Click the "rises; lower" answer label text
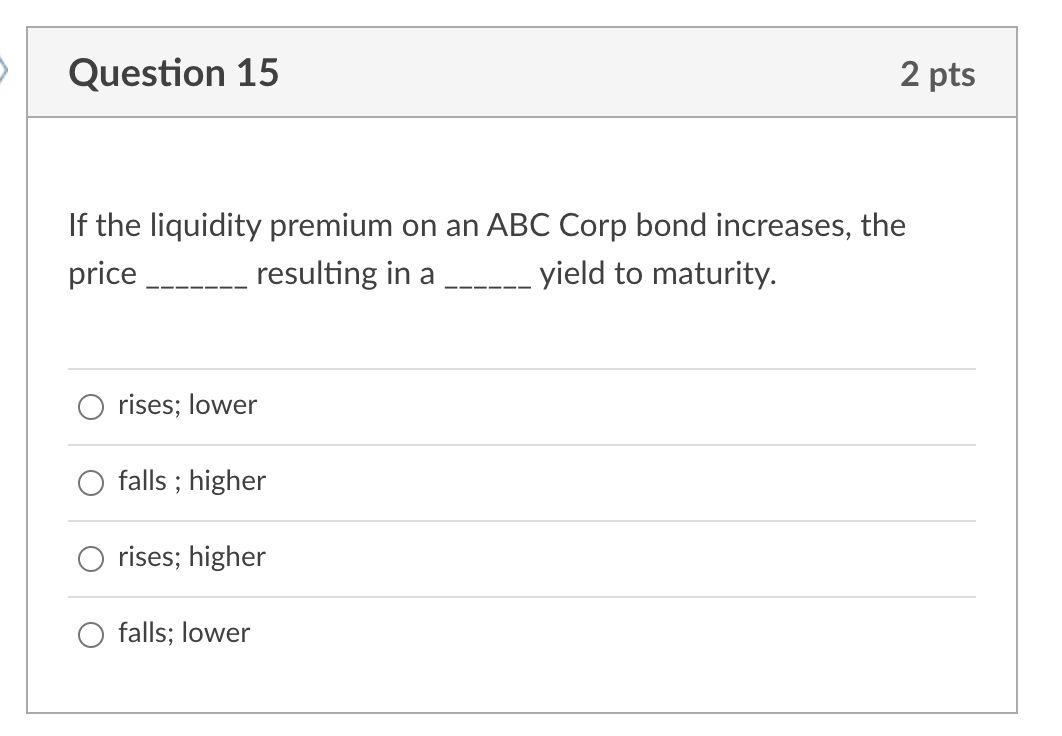1062x736 pixels. tap(186, 405)
